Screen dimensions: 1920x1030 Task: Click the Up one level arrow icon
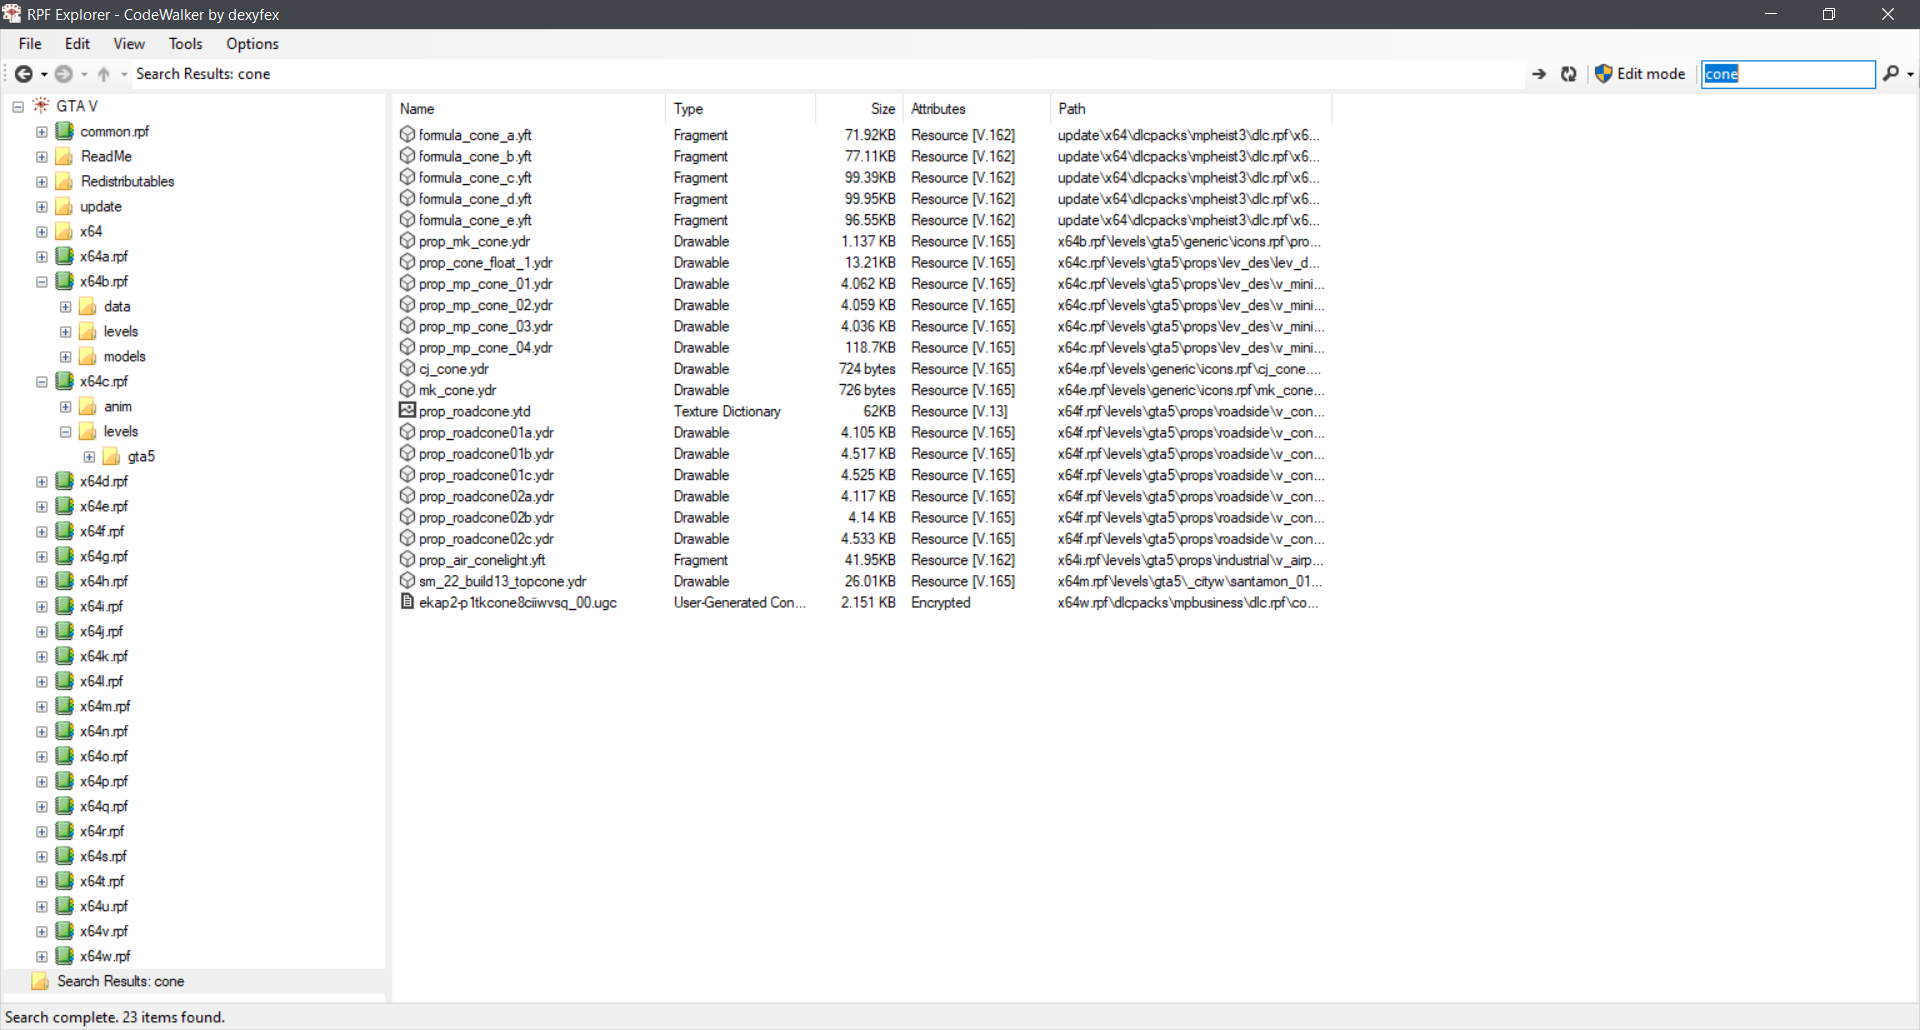pyautogui.click(x=103, y=74)
